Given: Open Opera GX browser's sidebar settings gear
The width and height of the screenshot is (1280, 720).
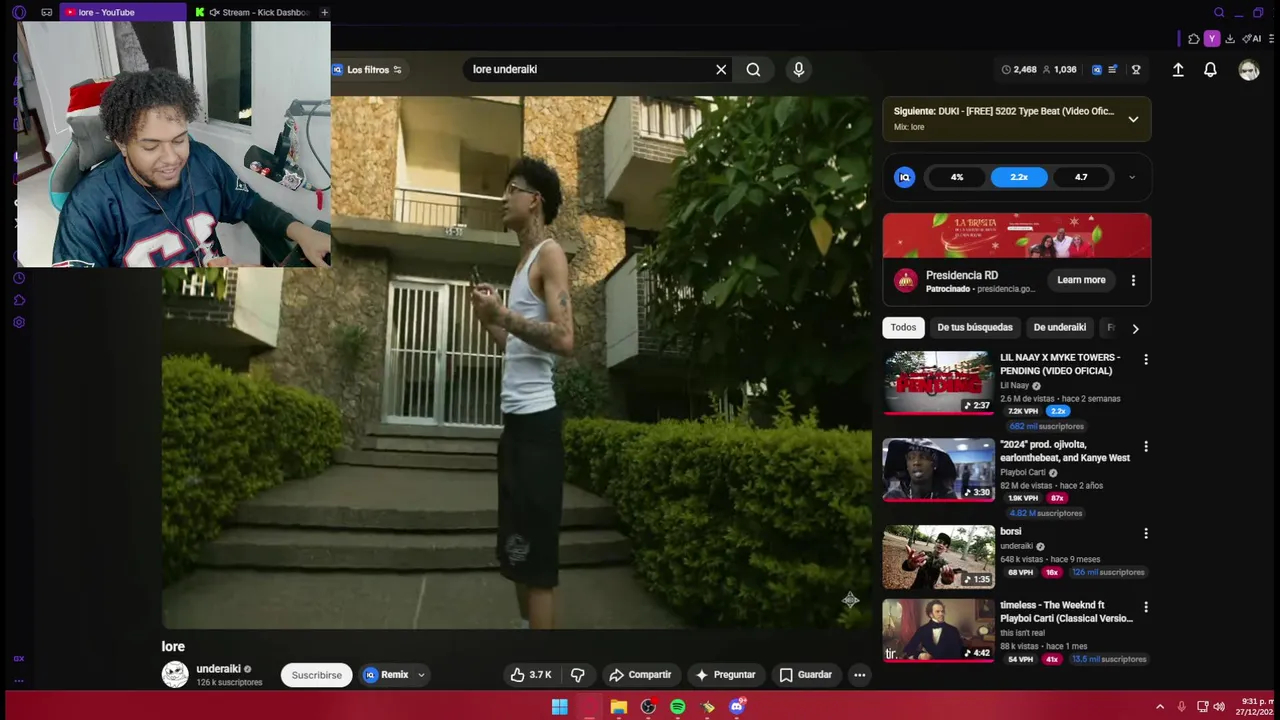Looking at the screenshot, I should click(x=19, y=322).
